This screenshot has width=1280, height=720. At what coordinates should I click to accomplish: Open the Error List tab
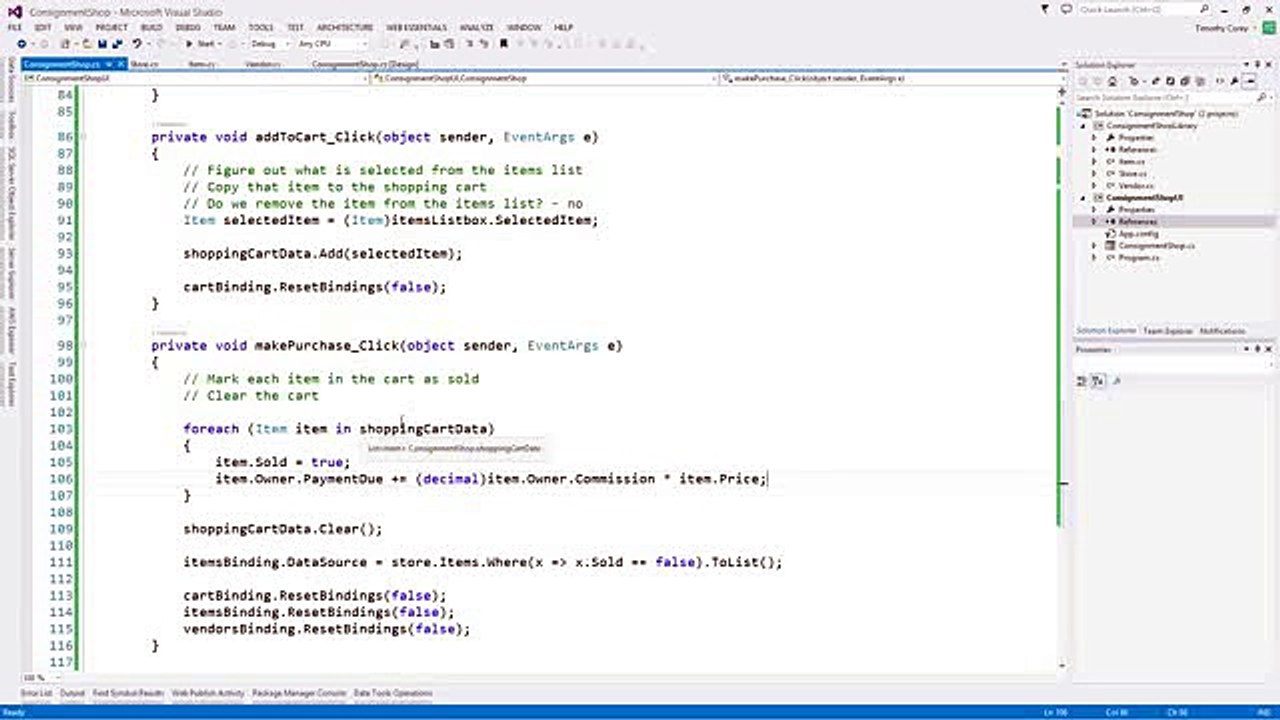36,693
